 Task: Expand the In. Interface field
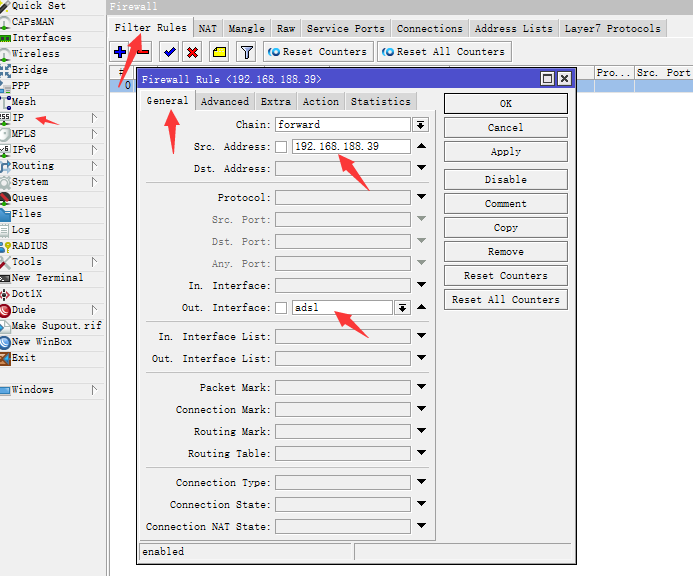(x=422, y=285)
